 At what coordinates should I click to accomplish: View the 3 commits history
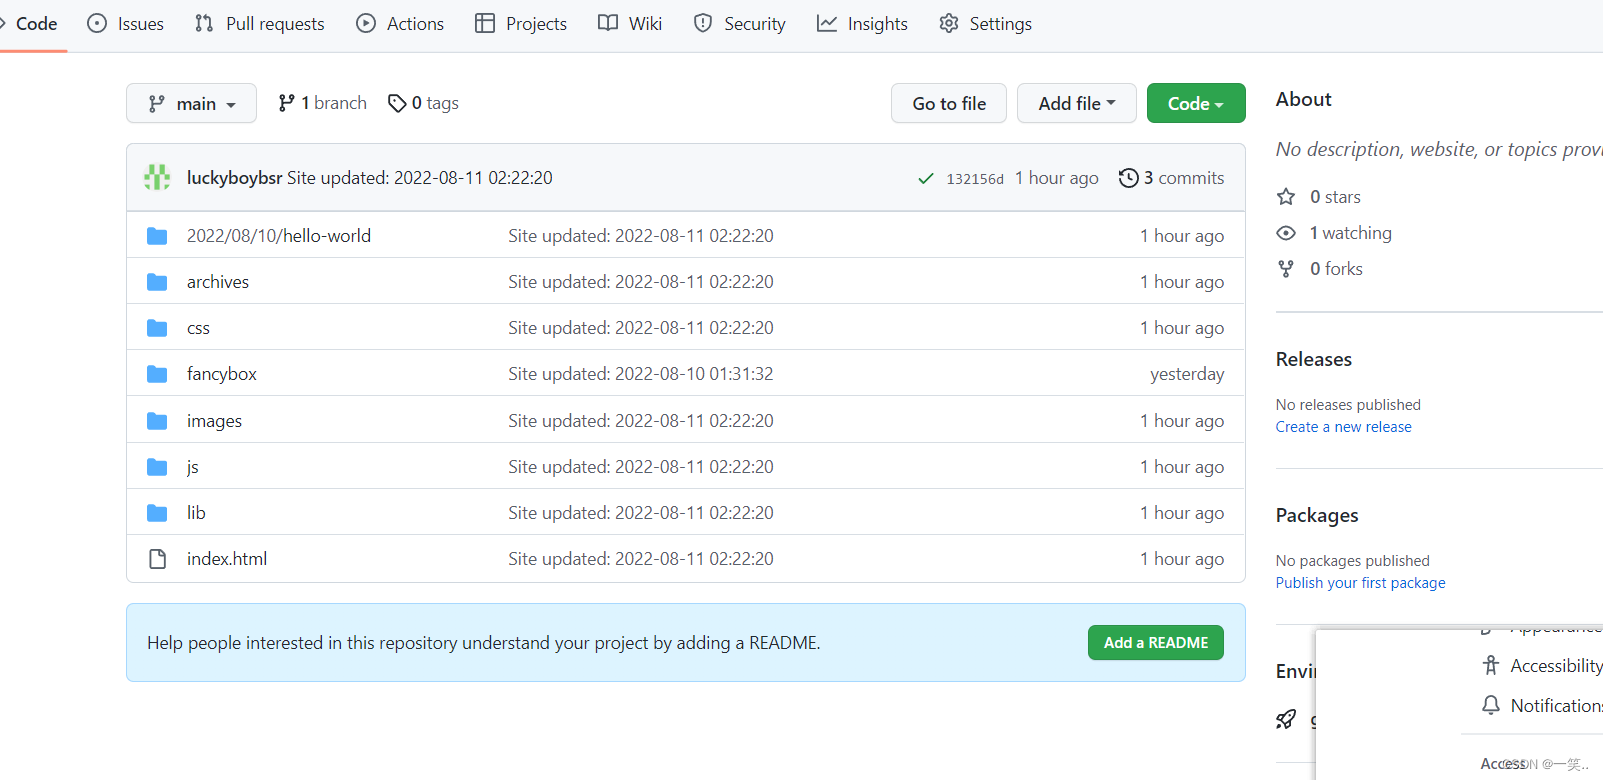click(1171, 178)
